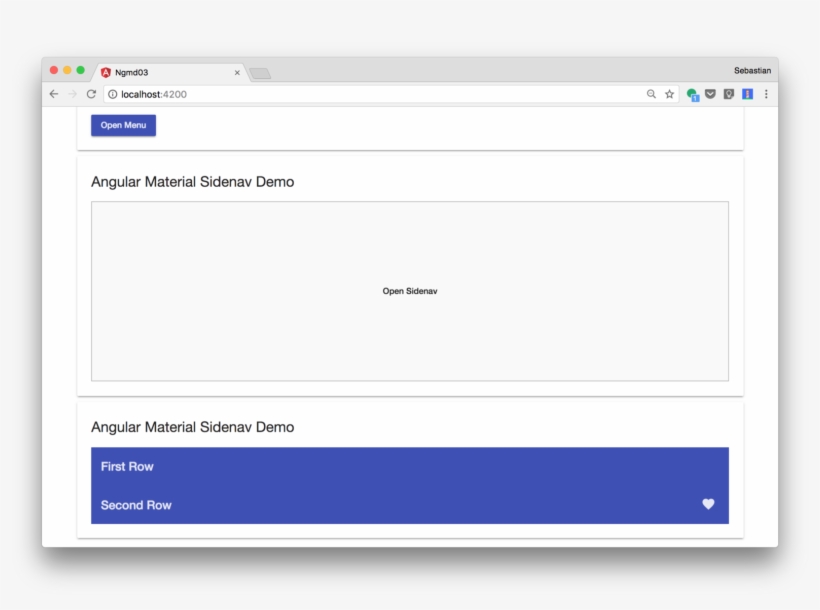Click the zoom magnifier icon in address bar

point(651,94)
